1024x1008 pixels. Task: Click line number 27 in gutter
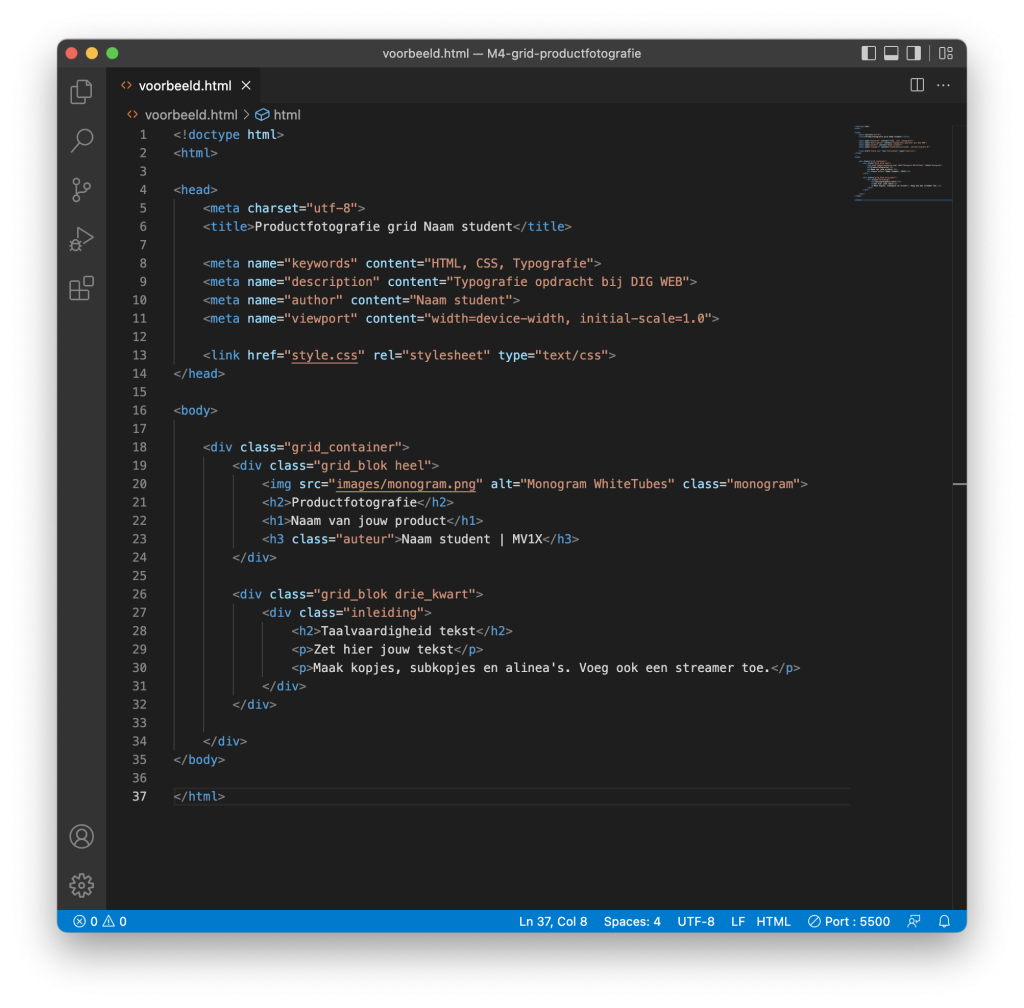pos(139,612)
